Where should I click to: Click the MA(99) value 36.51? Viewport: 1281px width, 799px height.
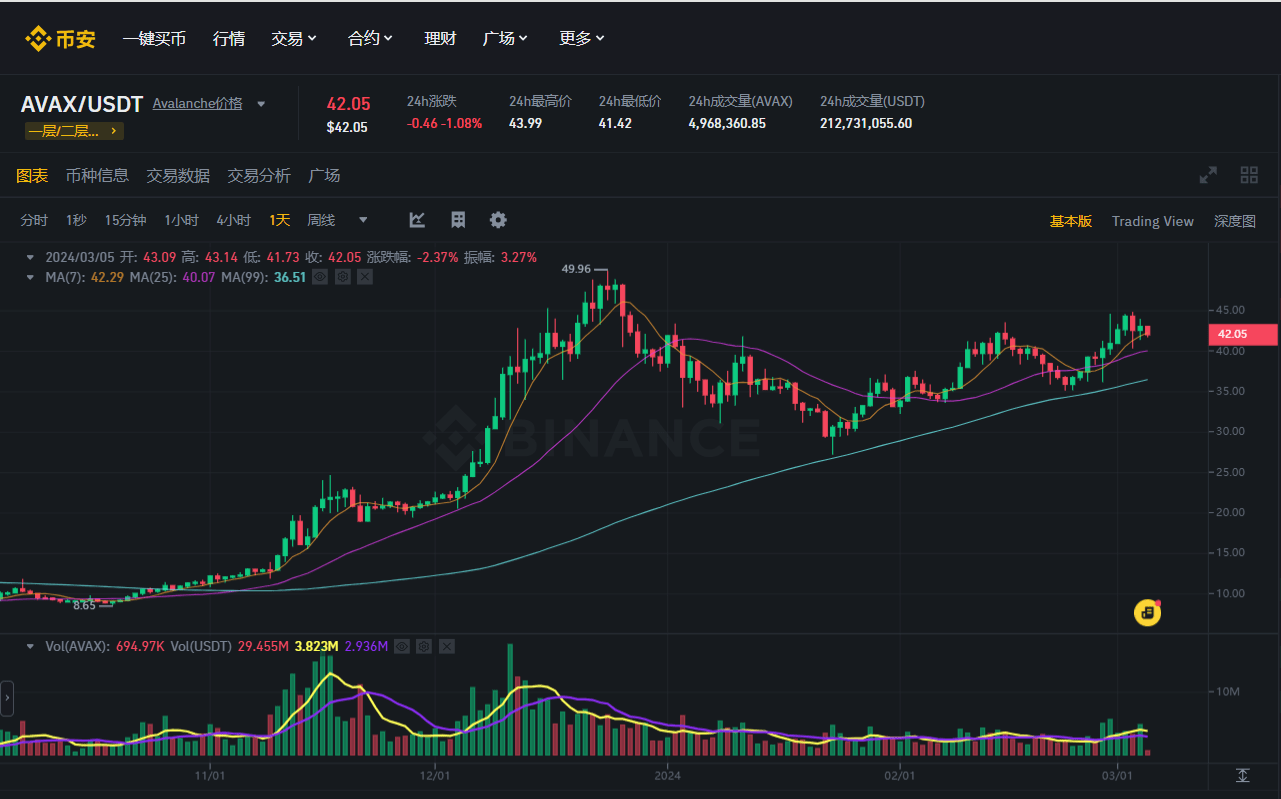(x=290, y=277)
